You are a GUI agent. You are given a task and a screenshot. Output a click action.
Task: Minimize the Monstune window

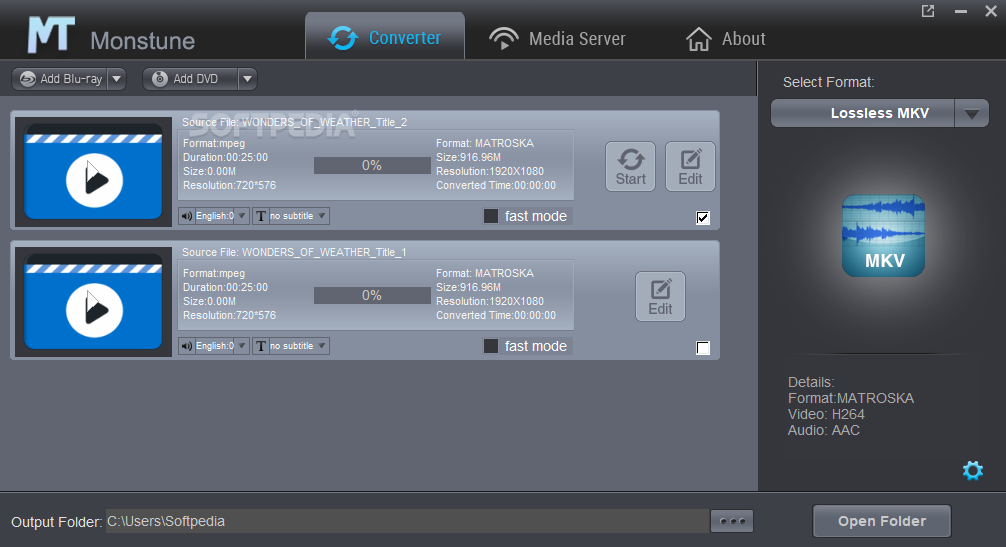tap(960, 12)
